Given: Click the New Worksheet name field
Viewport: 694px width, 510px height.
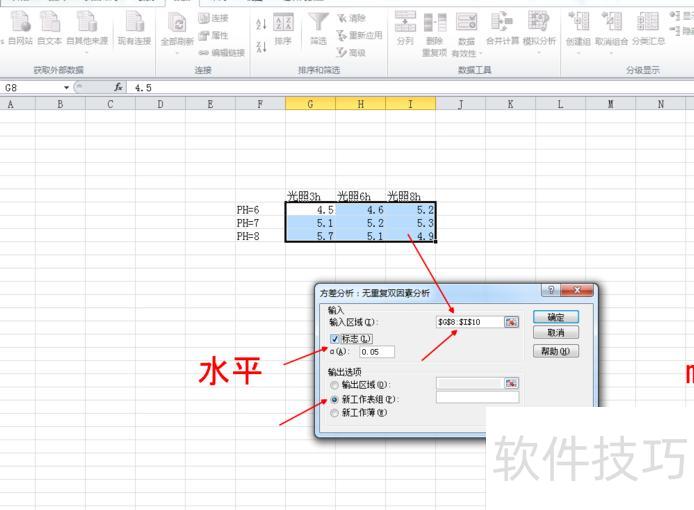Looking at the screenshot, I should click(478, 398).
